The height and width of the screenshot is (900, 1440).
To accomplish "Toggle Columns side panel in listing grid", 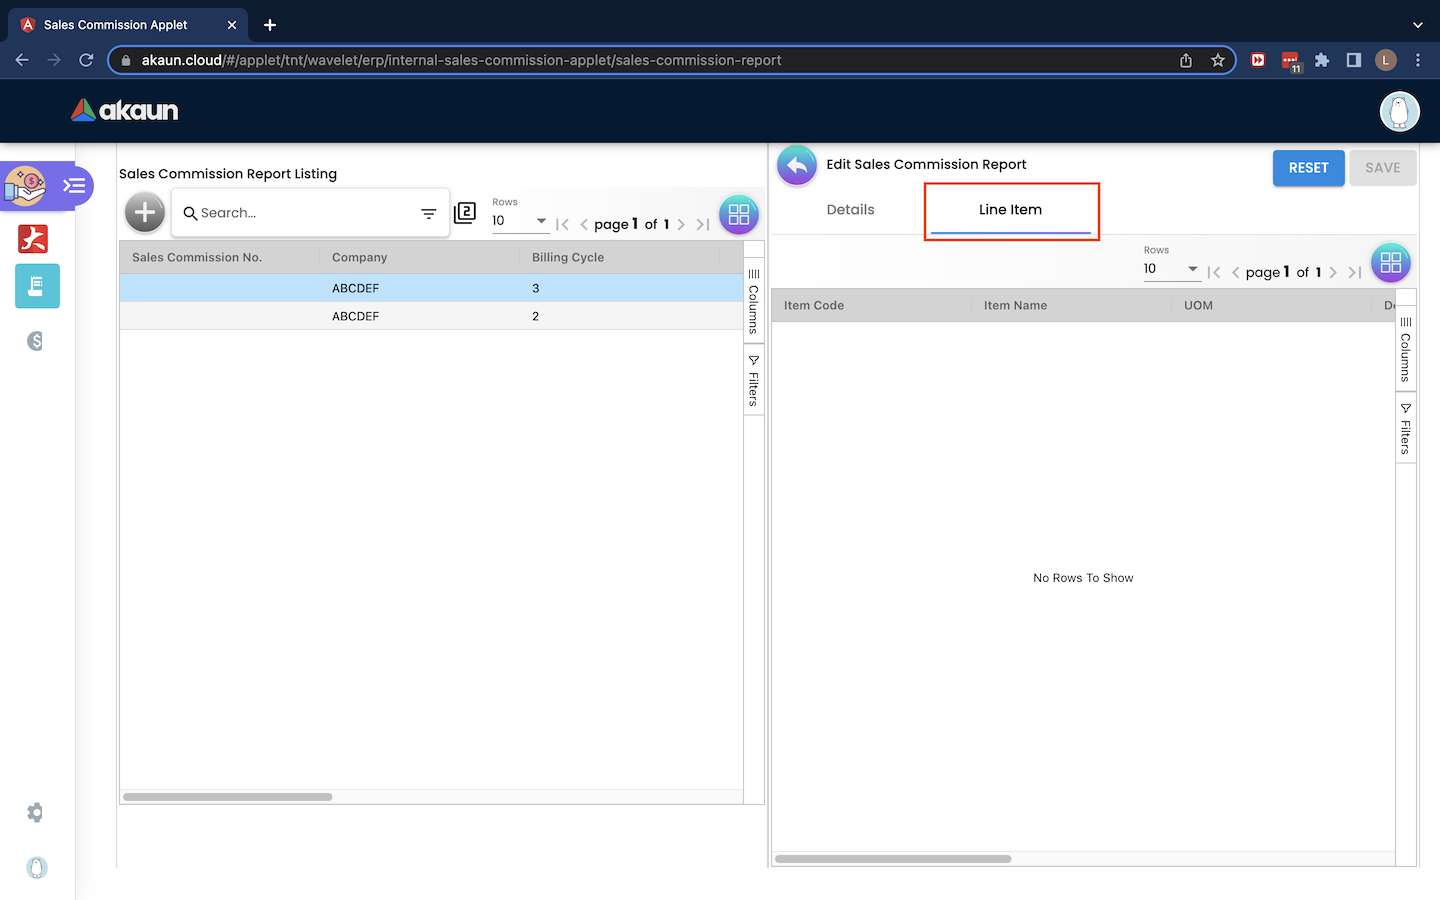I will (x=754, y=301).
